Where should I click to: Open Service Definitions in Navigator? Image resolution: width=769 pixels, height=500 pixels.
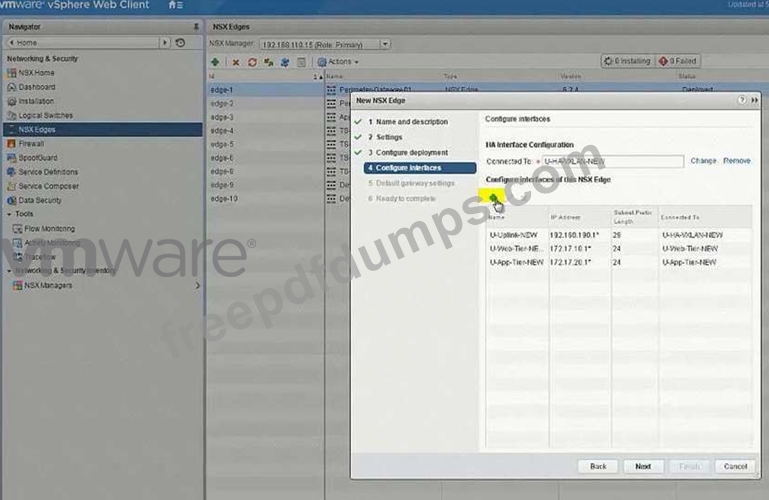(x=48, y=172)
